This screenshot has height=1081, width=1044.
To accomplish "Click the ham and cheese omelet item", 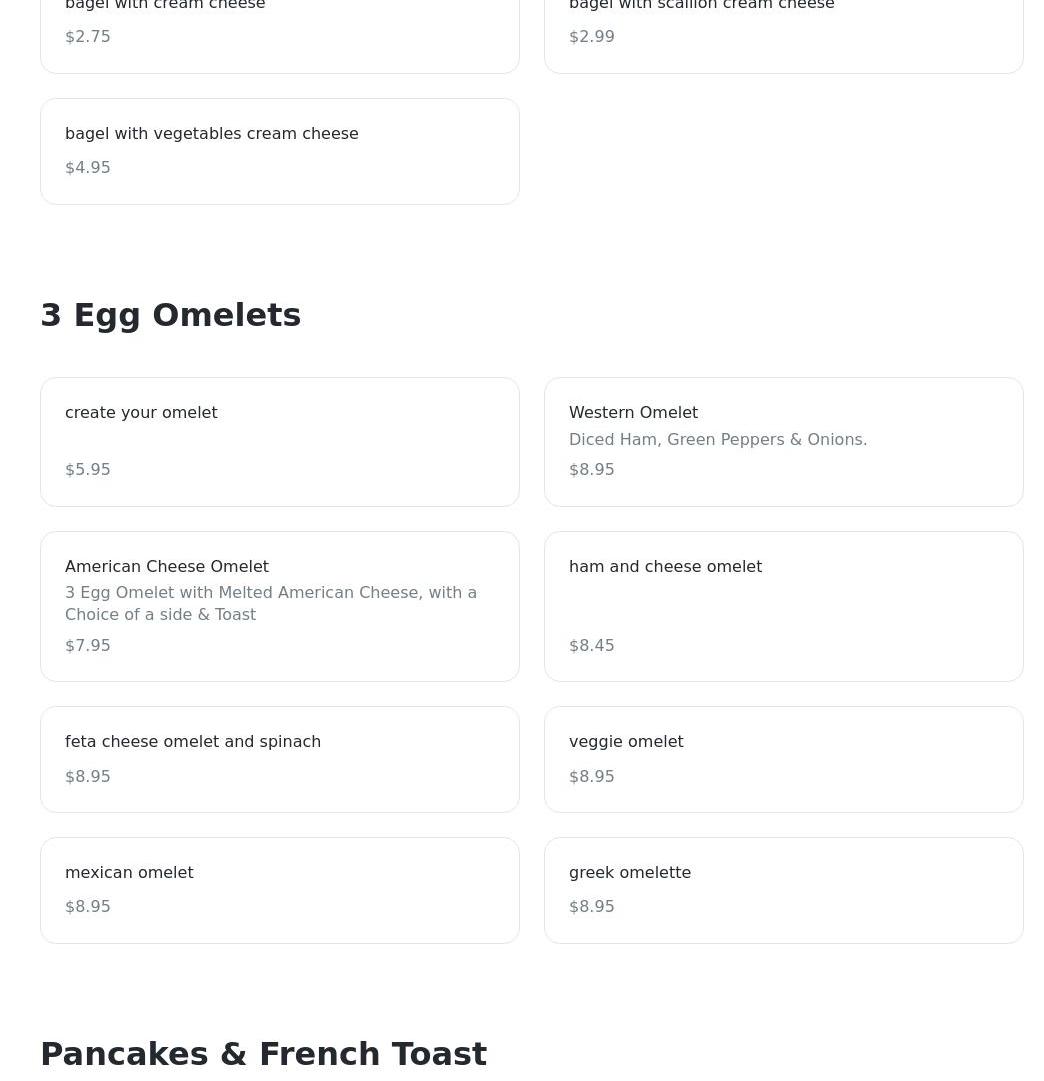I will pyautogui.click(x=783, y=607).
